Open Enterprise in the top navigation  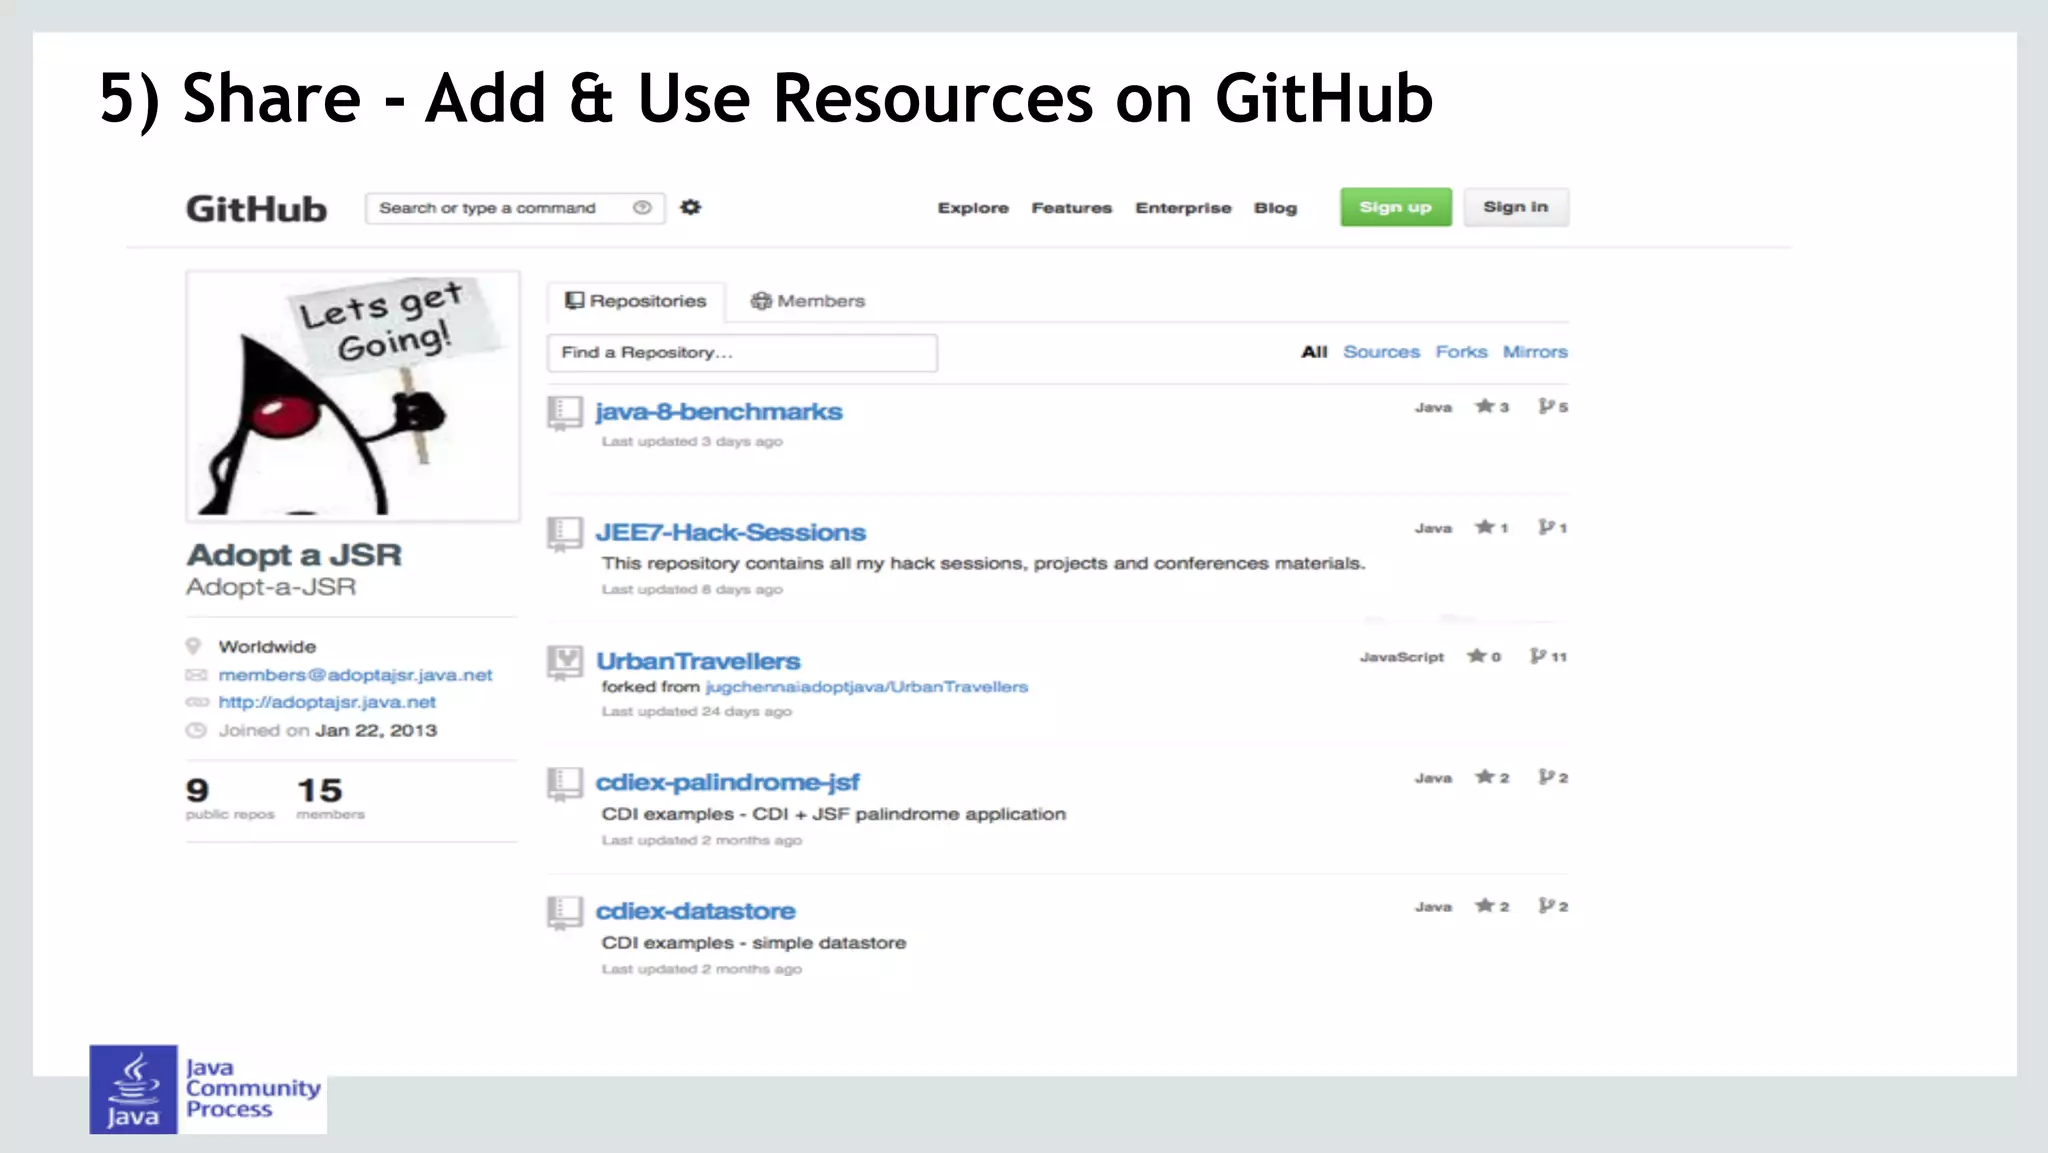tap(1183, 208)
